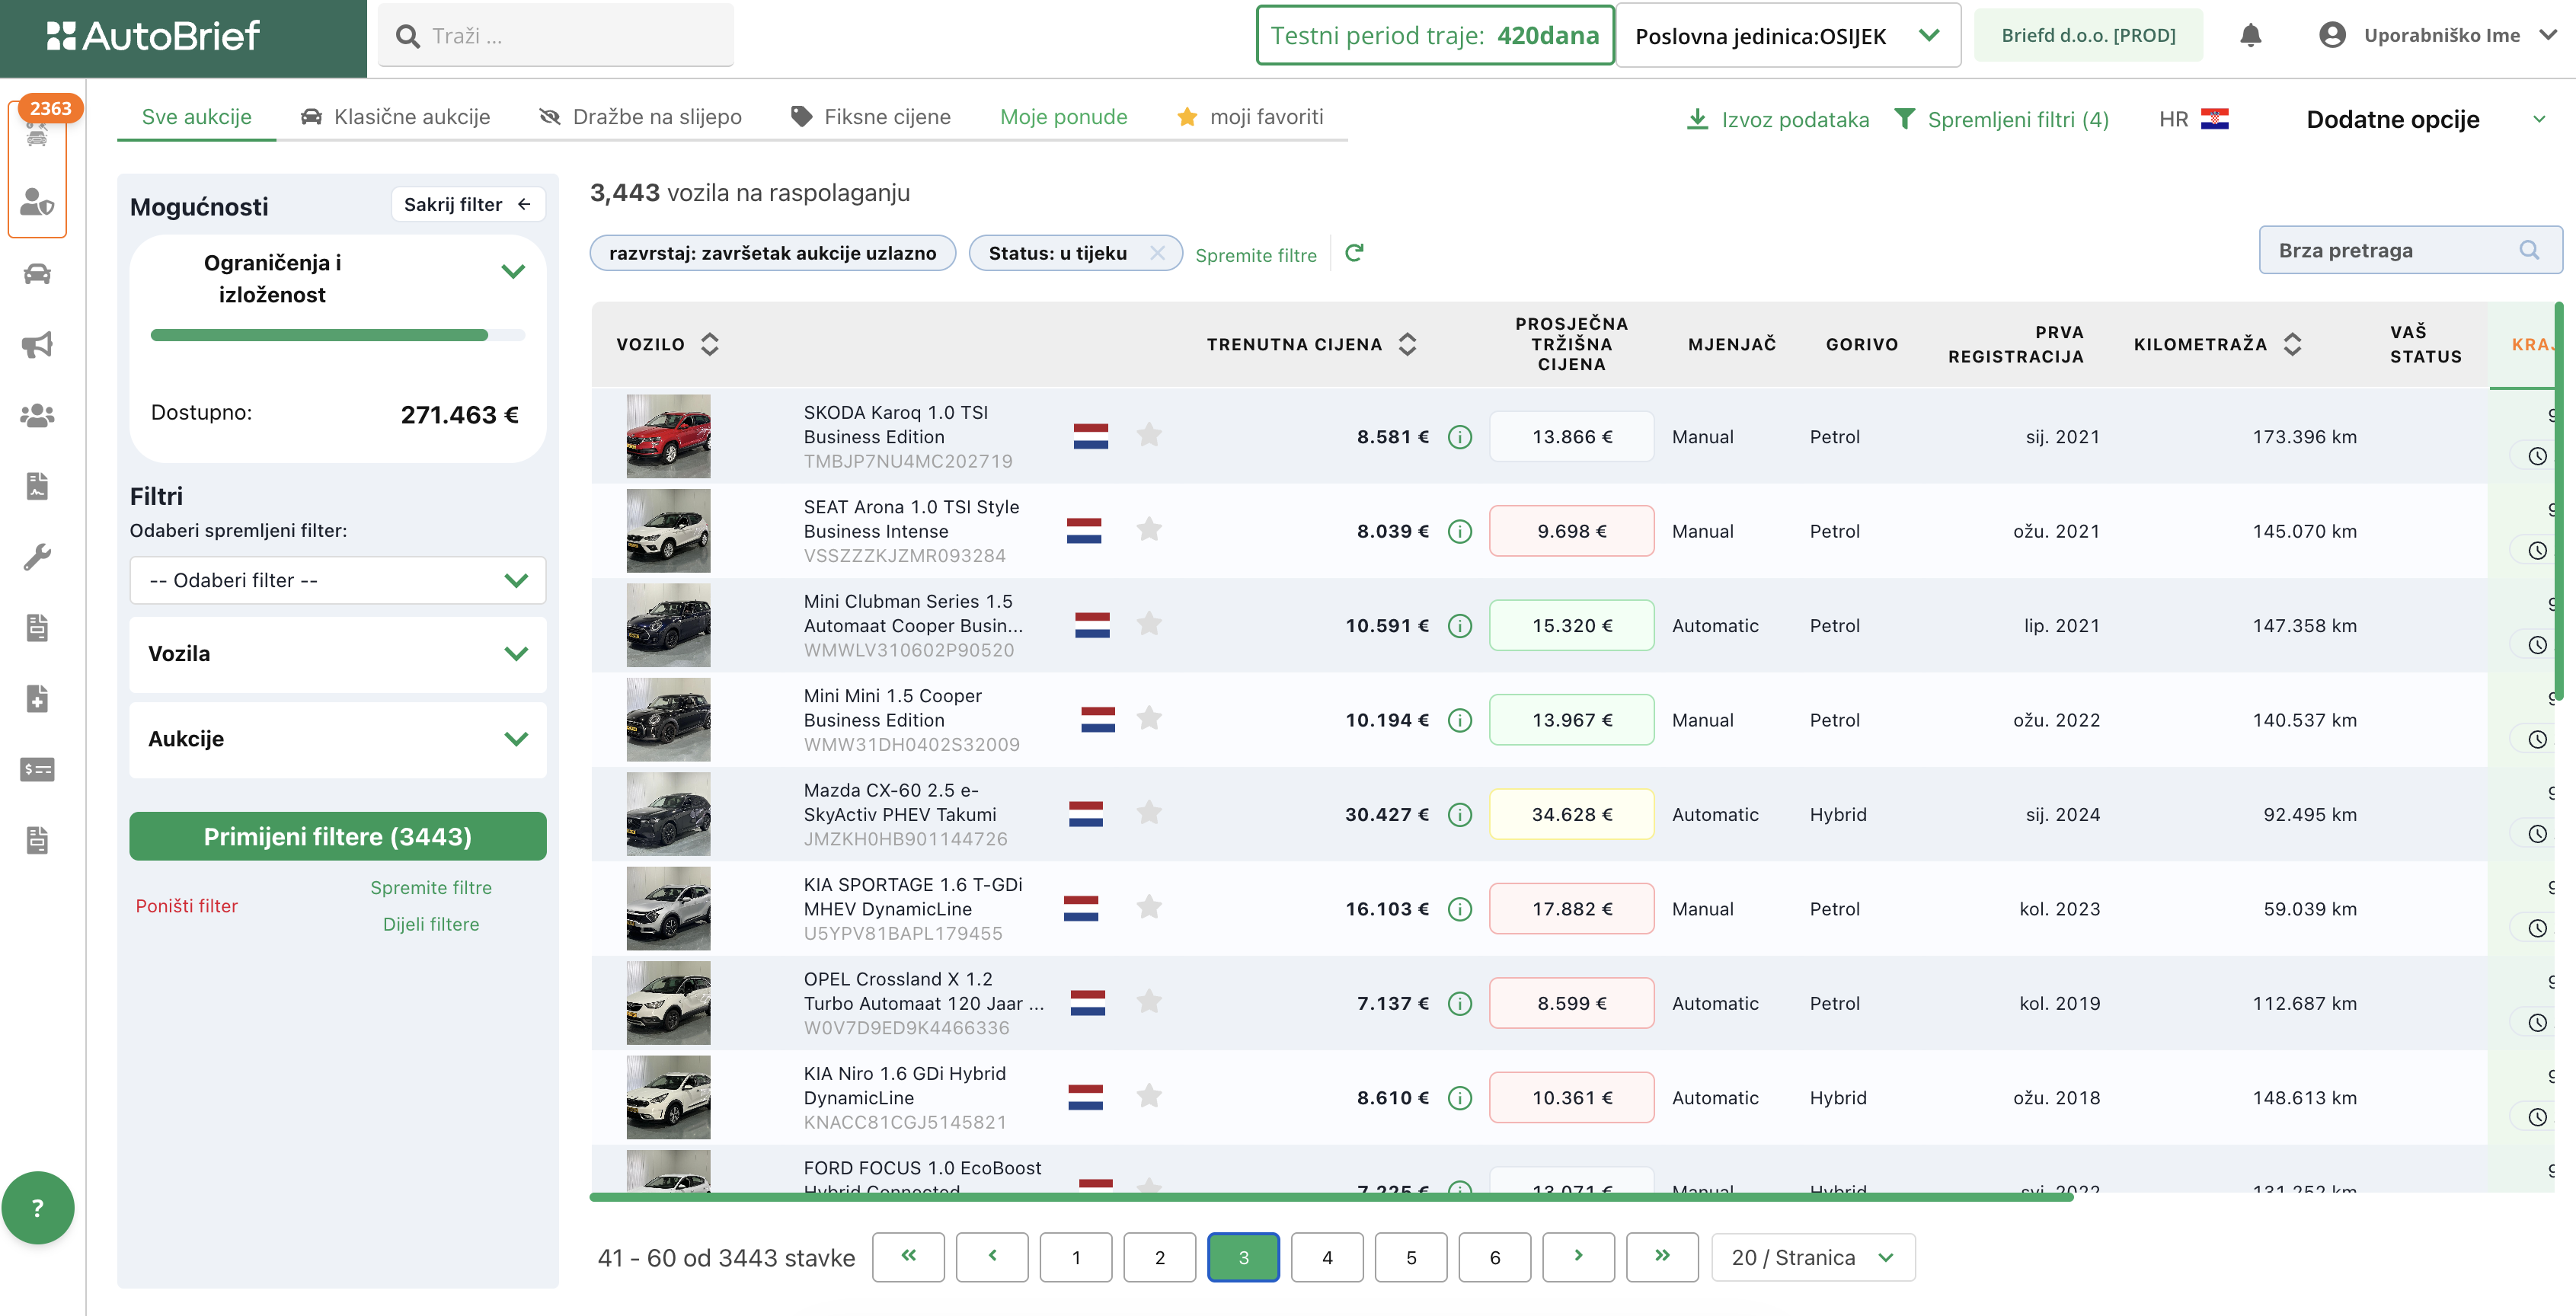This screenshot has width=2576, height=1316.
Task: Click the Poništi filter link
Action: 187,906
